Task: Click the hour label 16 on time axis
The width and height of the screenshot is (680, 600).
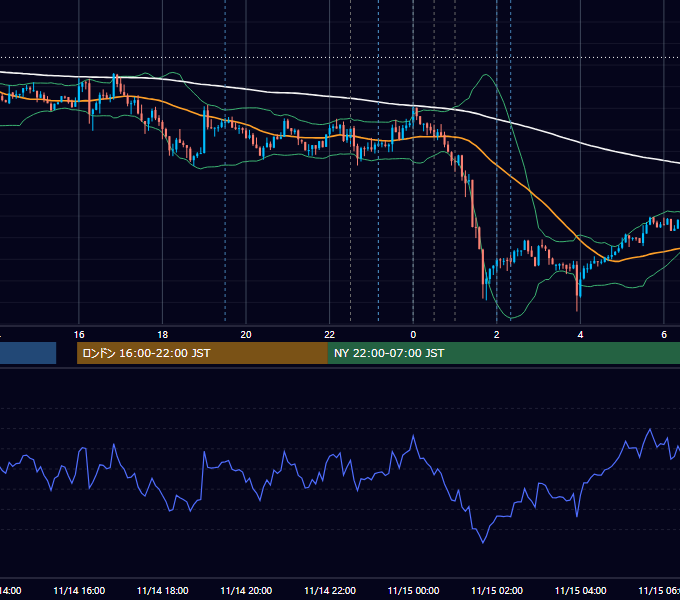Action: pos(79,335)
